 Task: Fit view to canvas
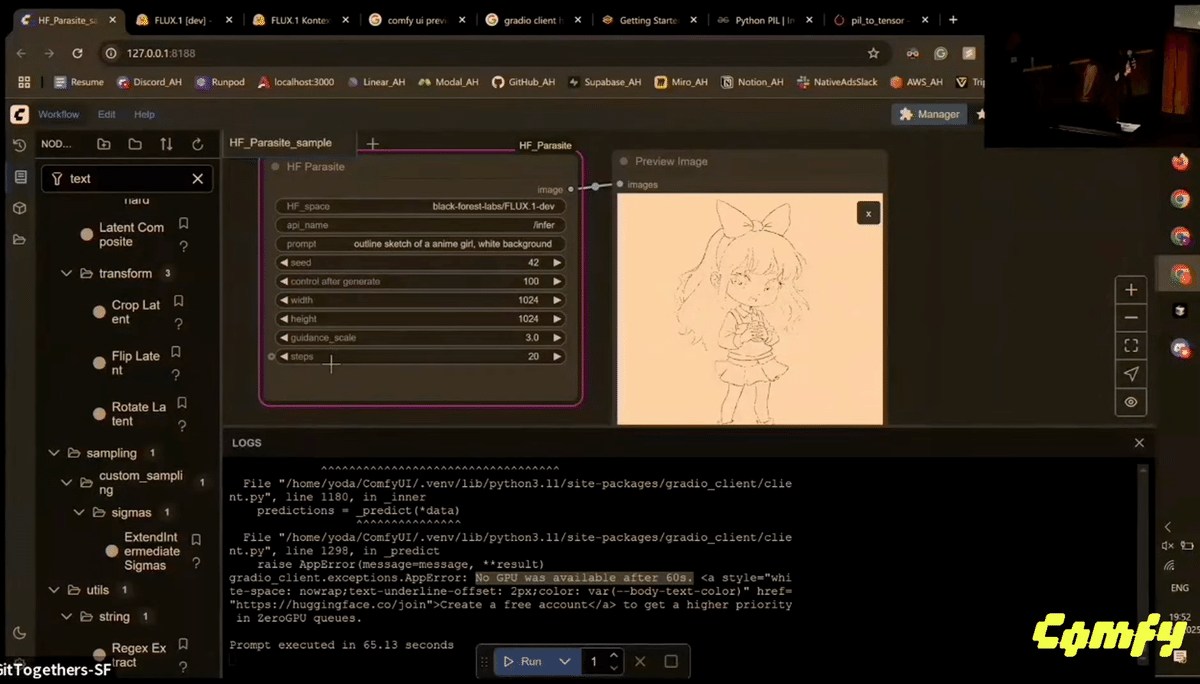tap(1131, 346)
